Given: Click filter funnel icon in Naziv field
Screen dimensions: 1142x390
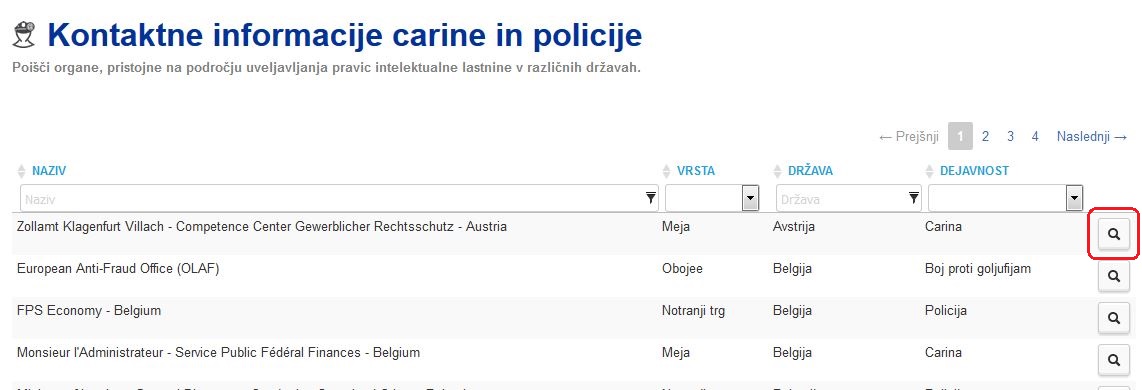Looking at the screenshot, I should click(650, 198).
